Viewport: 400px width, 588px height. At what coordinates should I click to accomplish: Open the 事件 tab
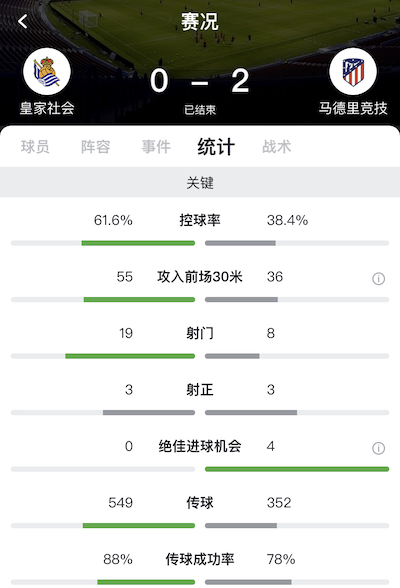[156, 147]
